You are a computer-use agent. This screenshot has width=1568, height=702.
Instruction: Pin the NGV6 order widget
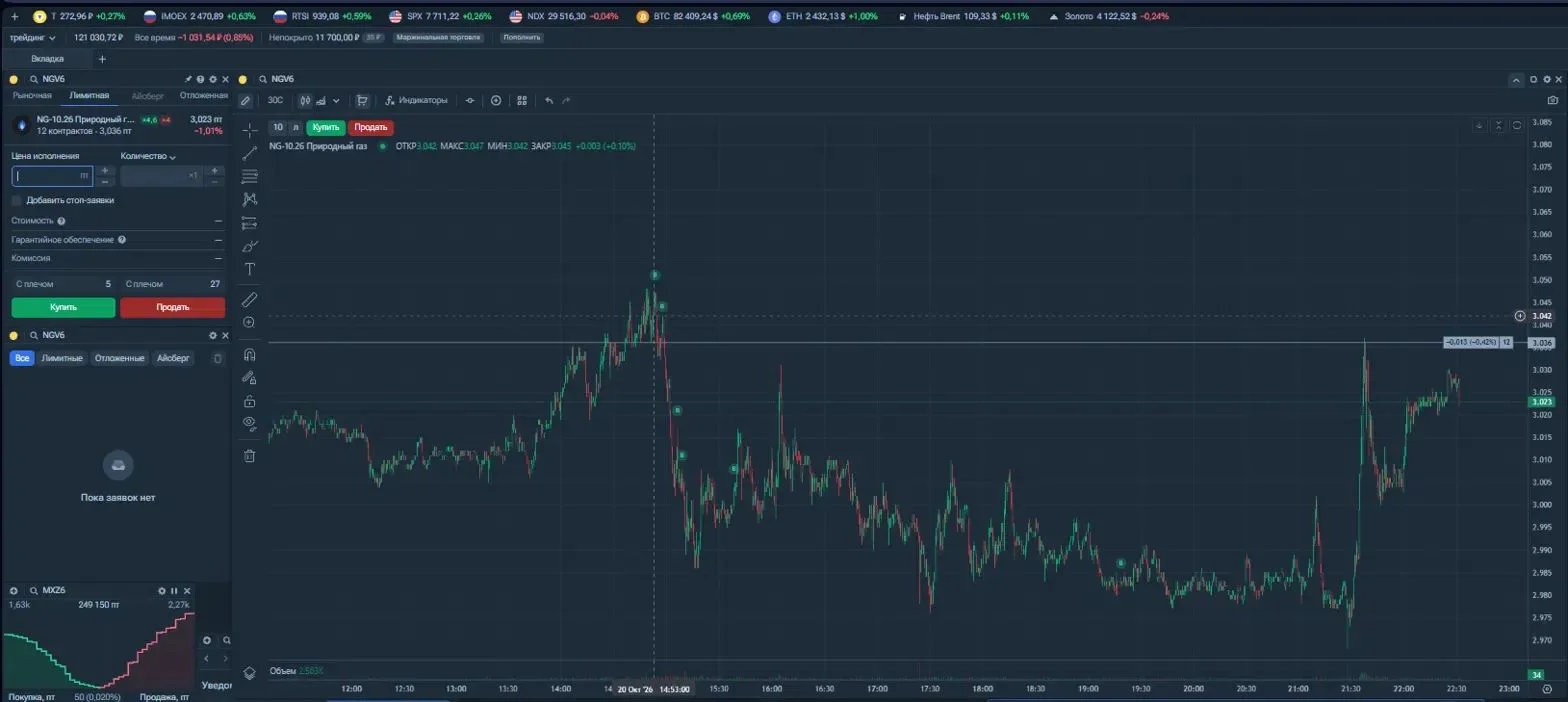click(188, 79)
